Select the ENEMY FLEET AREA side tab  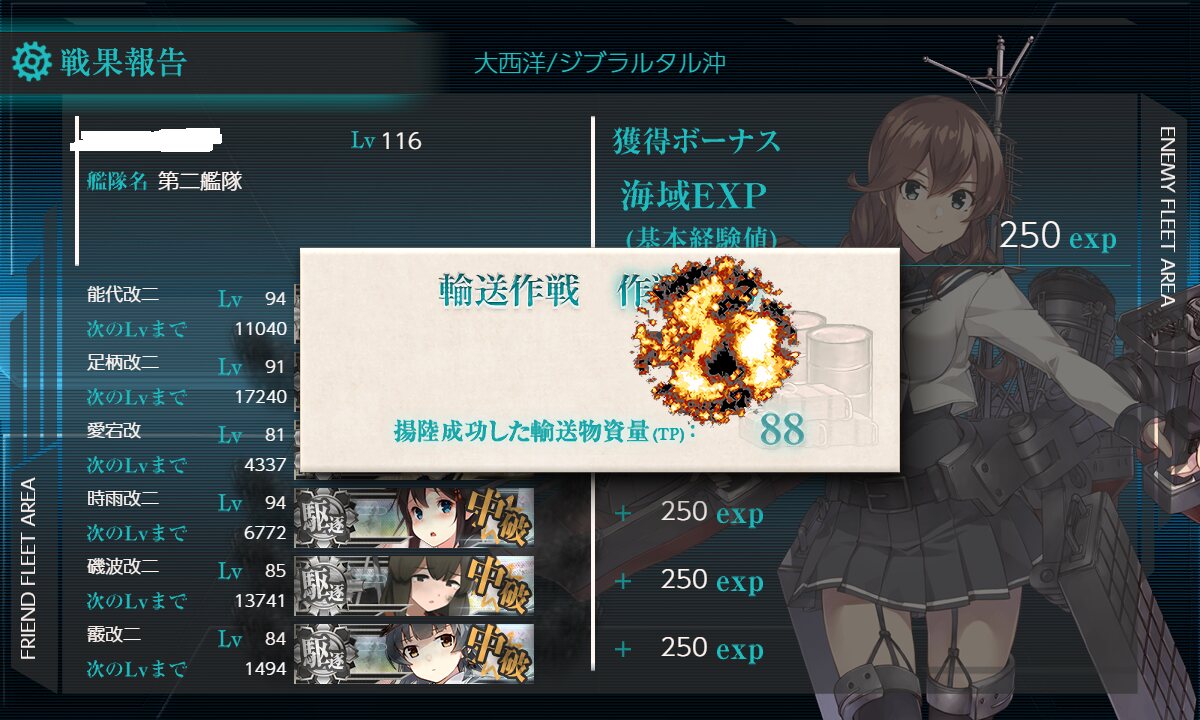[x=1167, y=215]
